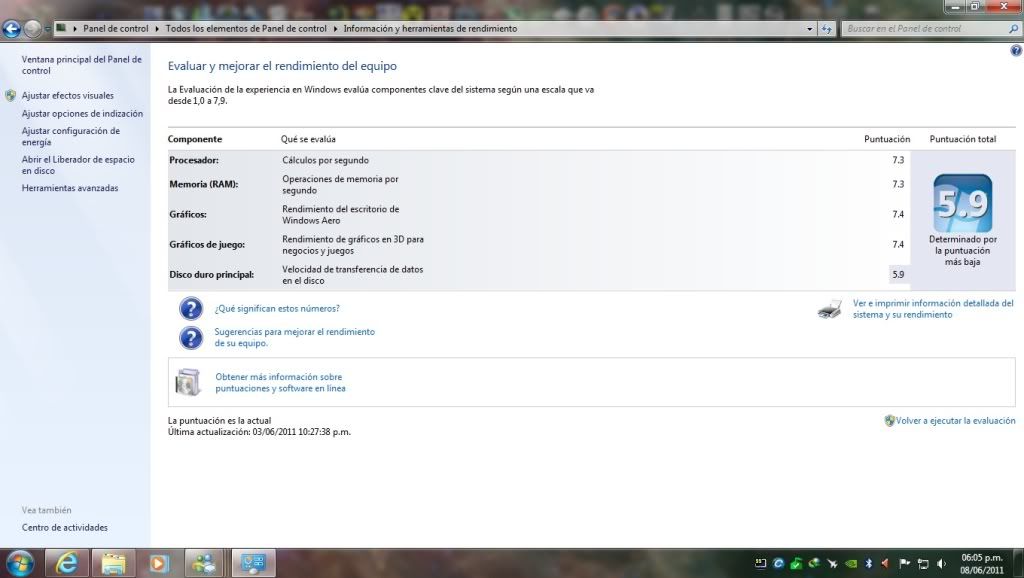
Task: Launch Internet Explorer from the taskbar
Action: 66,563
